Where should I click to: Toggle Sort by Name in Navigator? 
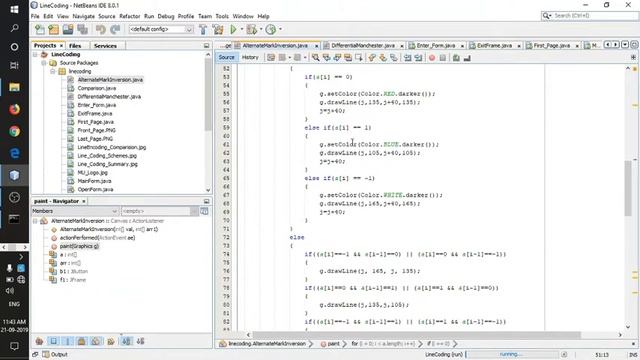coord(127,341)
